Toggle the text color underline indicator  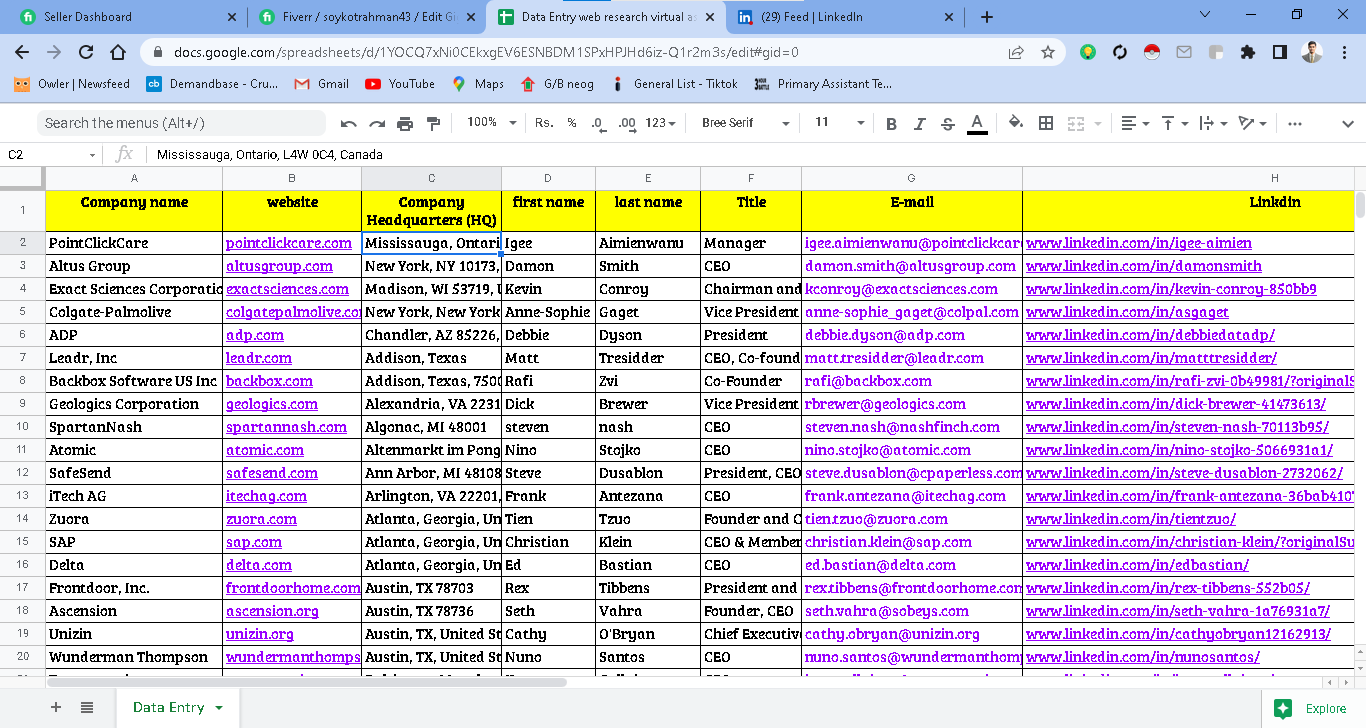click(x=977, y=122)
